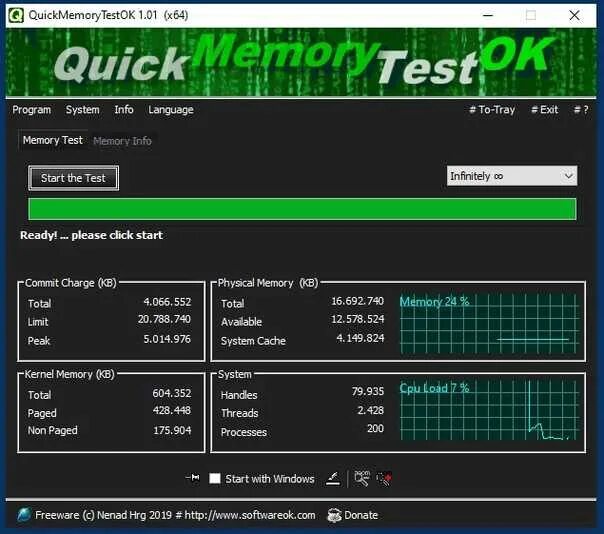
Task: Click the dotted-selection icon with the red mark
Action: pyautogui.click(x=384, y=479)
